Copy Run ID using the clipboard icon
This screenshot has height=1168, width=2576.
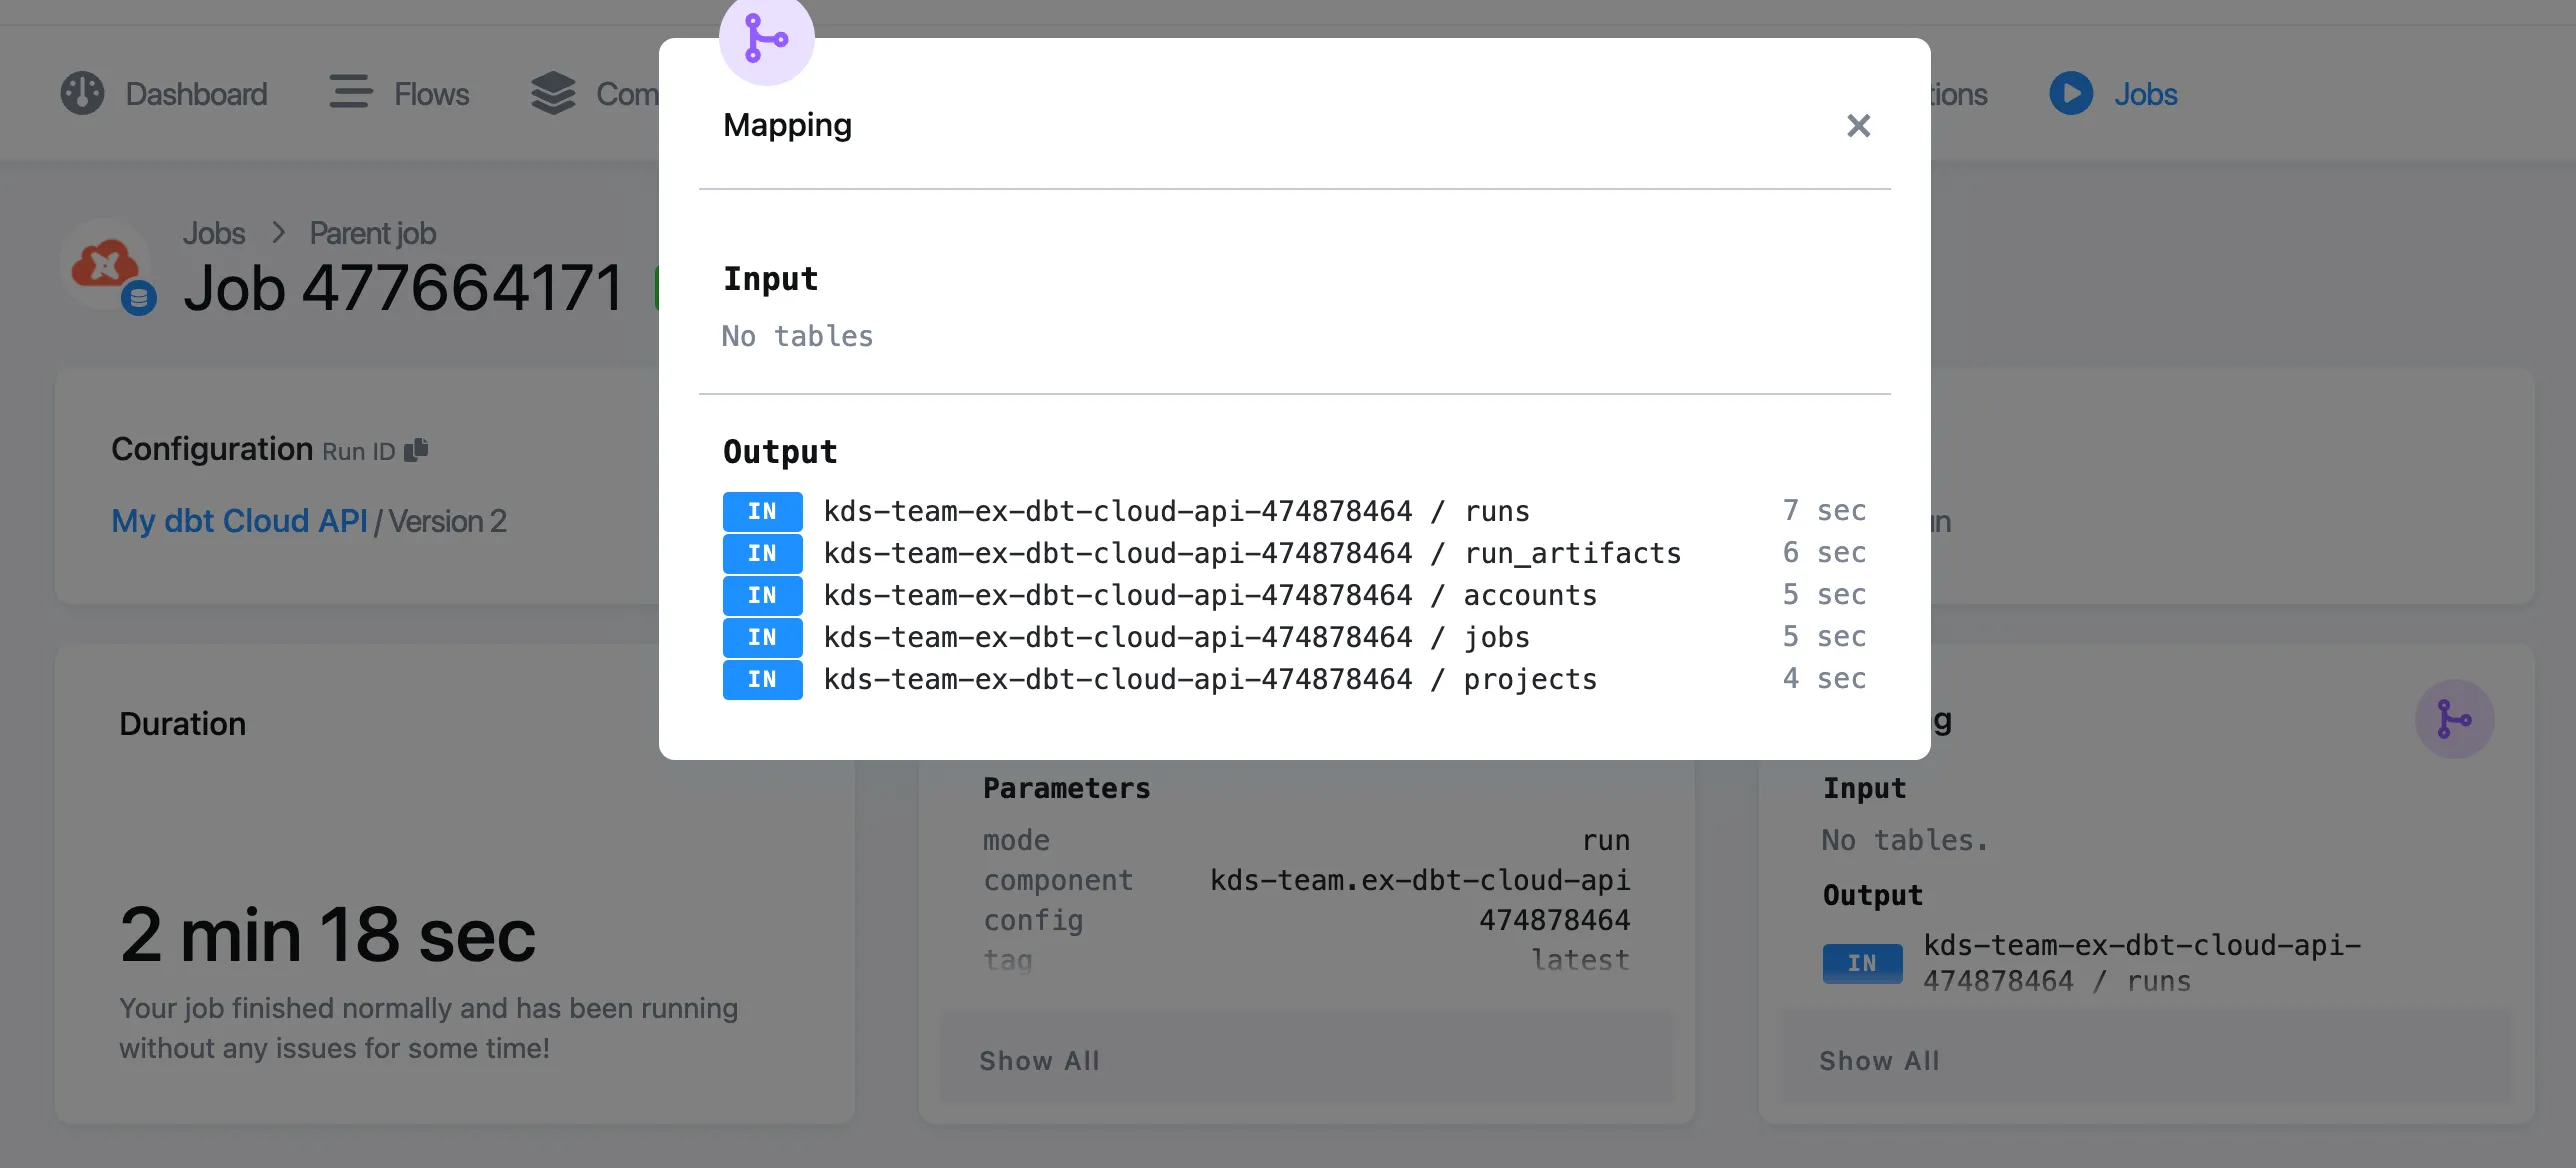(x=416, y=450)
